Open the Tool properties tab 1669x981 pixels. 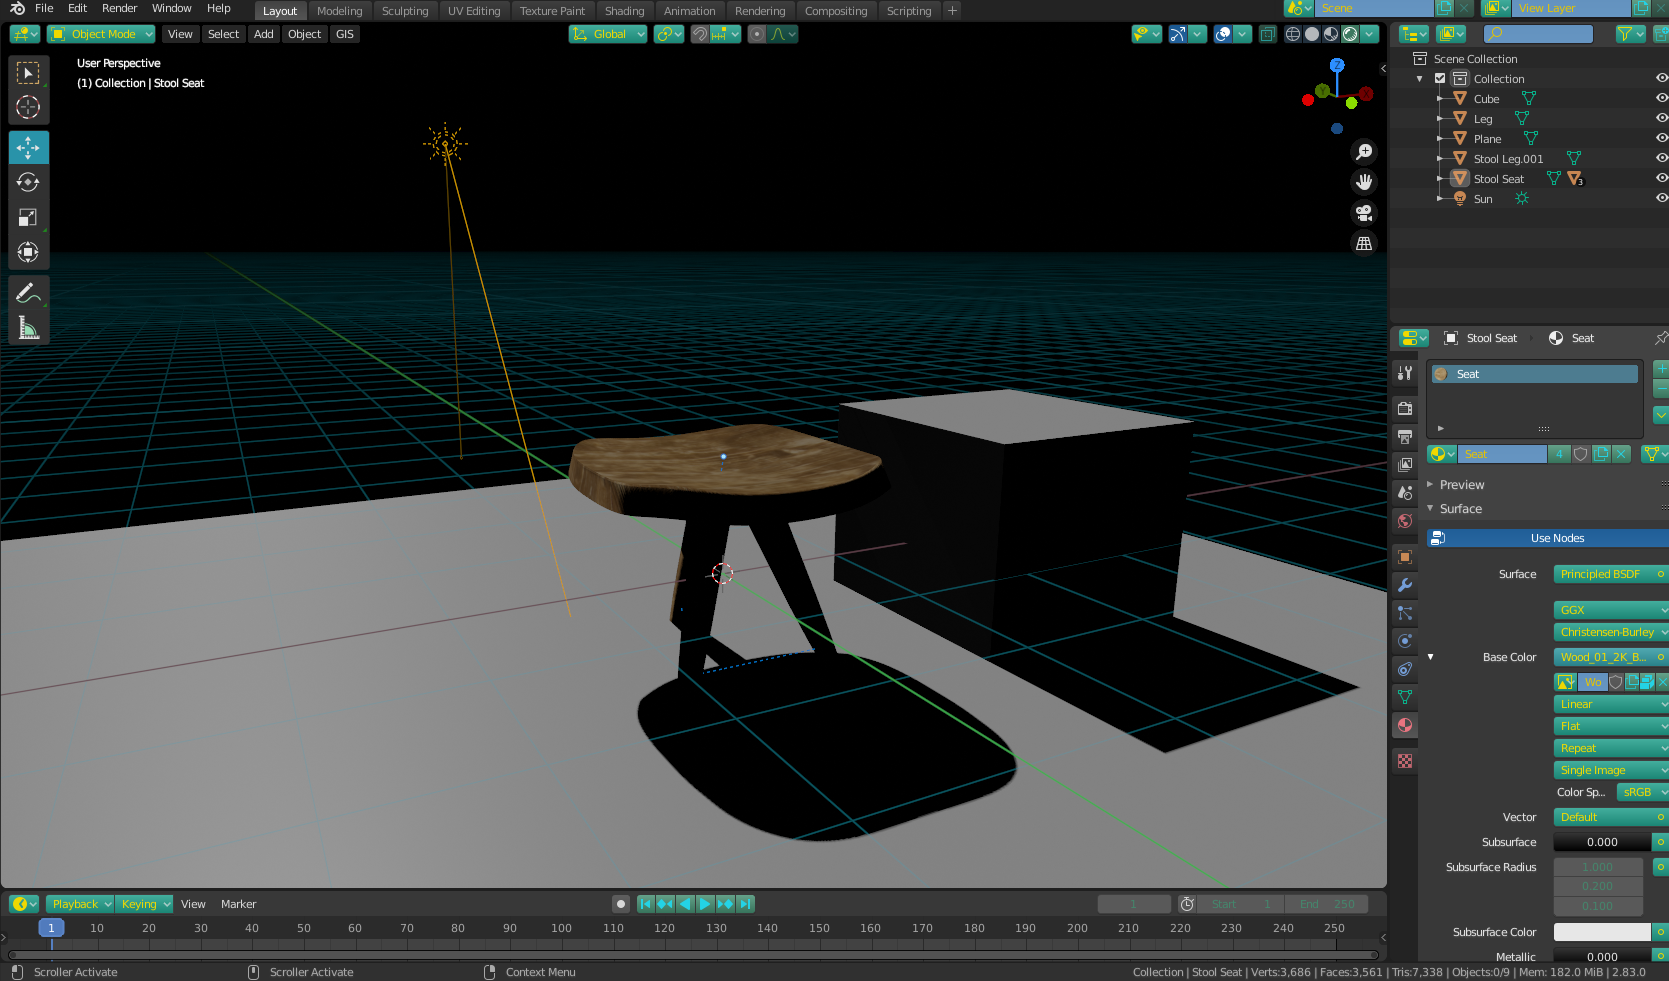tap(1405, 373)
